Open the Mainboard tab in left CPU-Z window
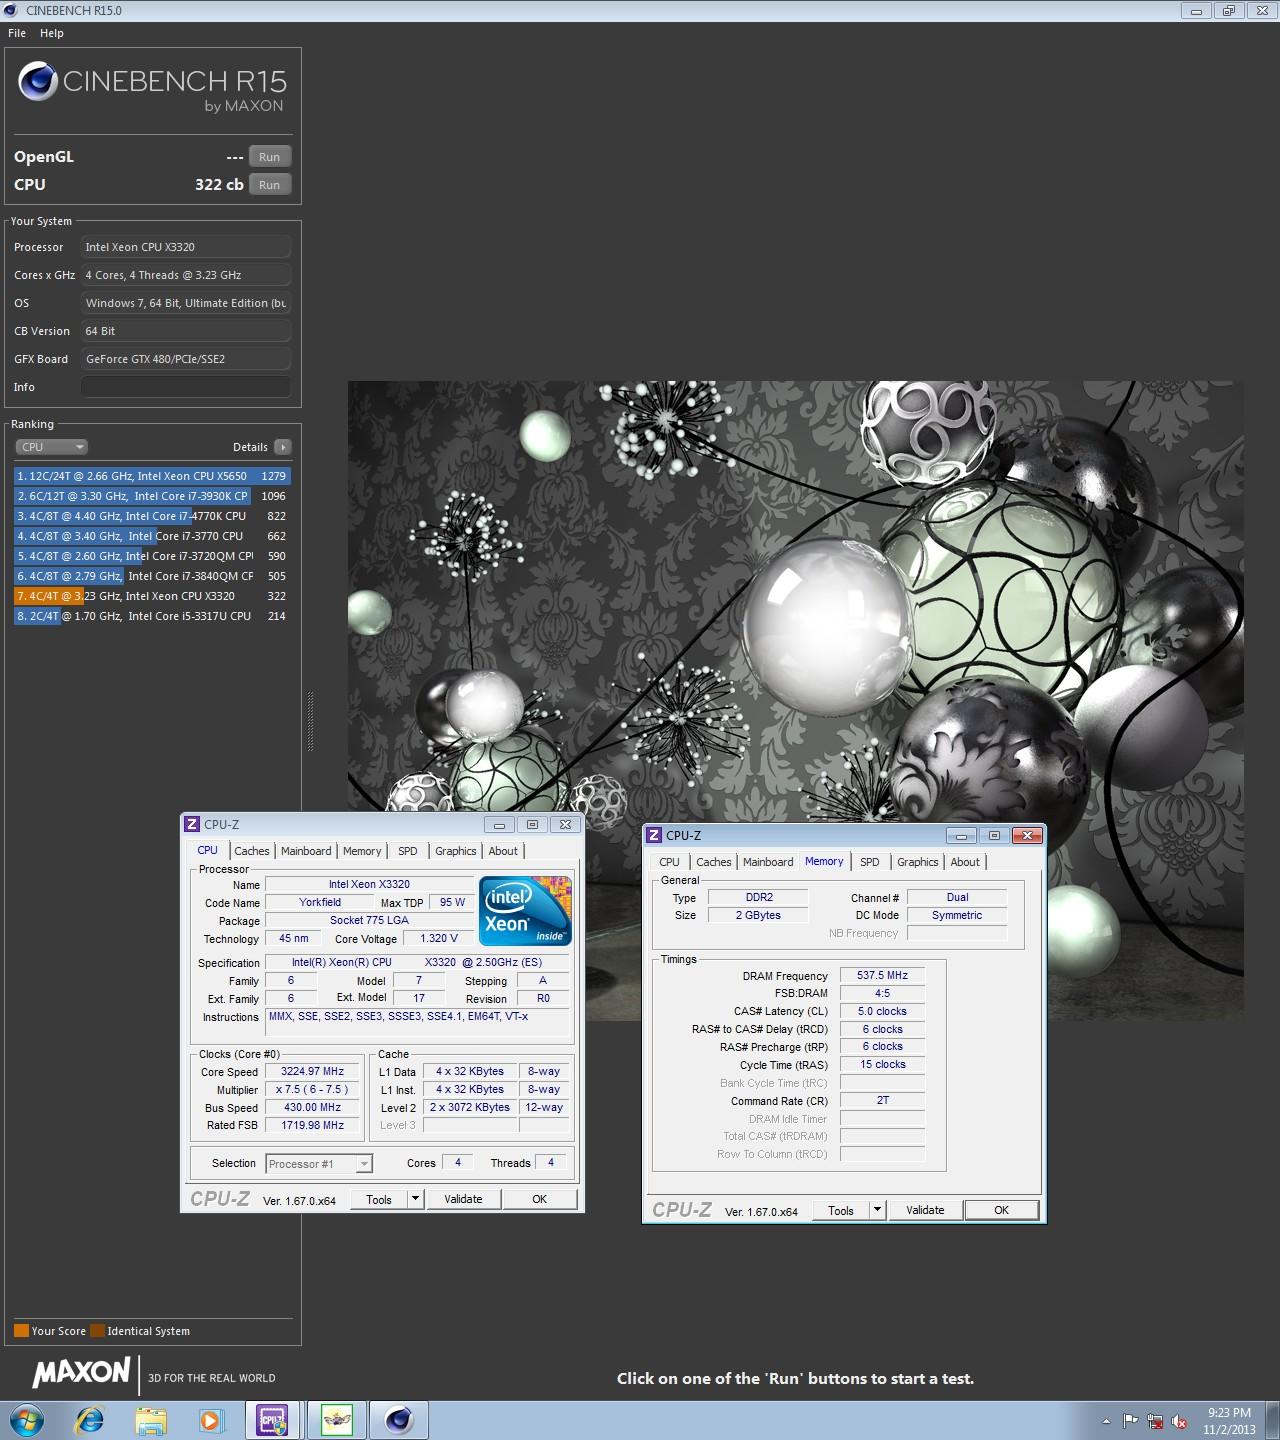 (306, 851)
